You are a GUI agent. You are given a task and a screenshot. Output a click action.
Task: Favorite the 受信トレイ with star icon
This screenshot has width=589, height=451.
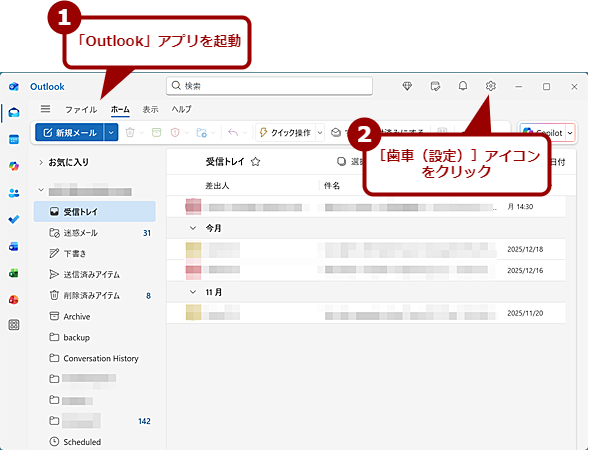tap(255, 162)
